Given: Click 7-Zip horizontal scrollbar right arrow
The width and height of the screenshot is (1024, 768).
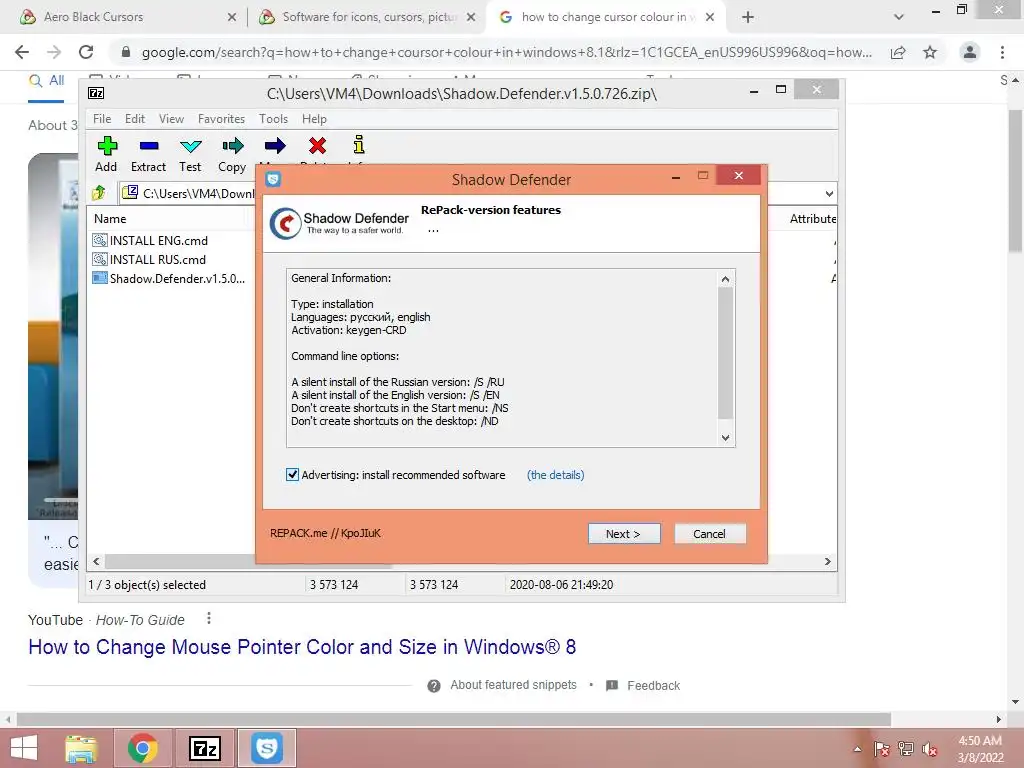Looking at the screenshot, I should [x=827, y=561].
